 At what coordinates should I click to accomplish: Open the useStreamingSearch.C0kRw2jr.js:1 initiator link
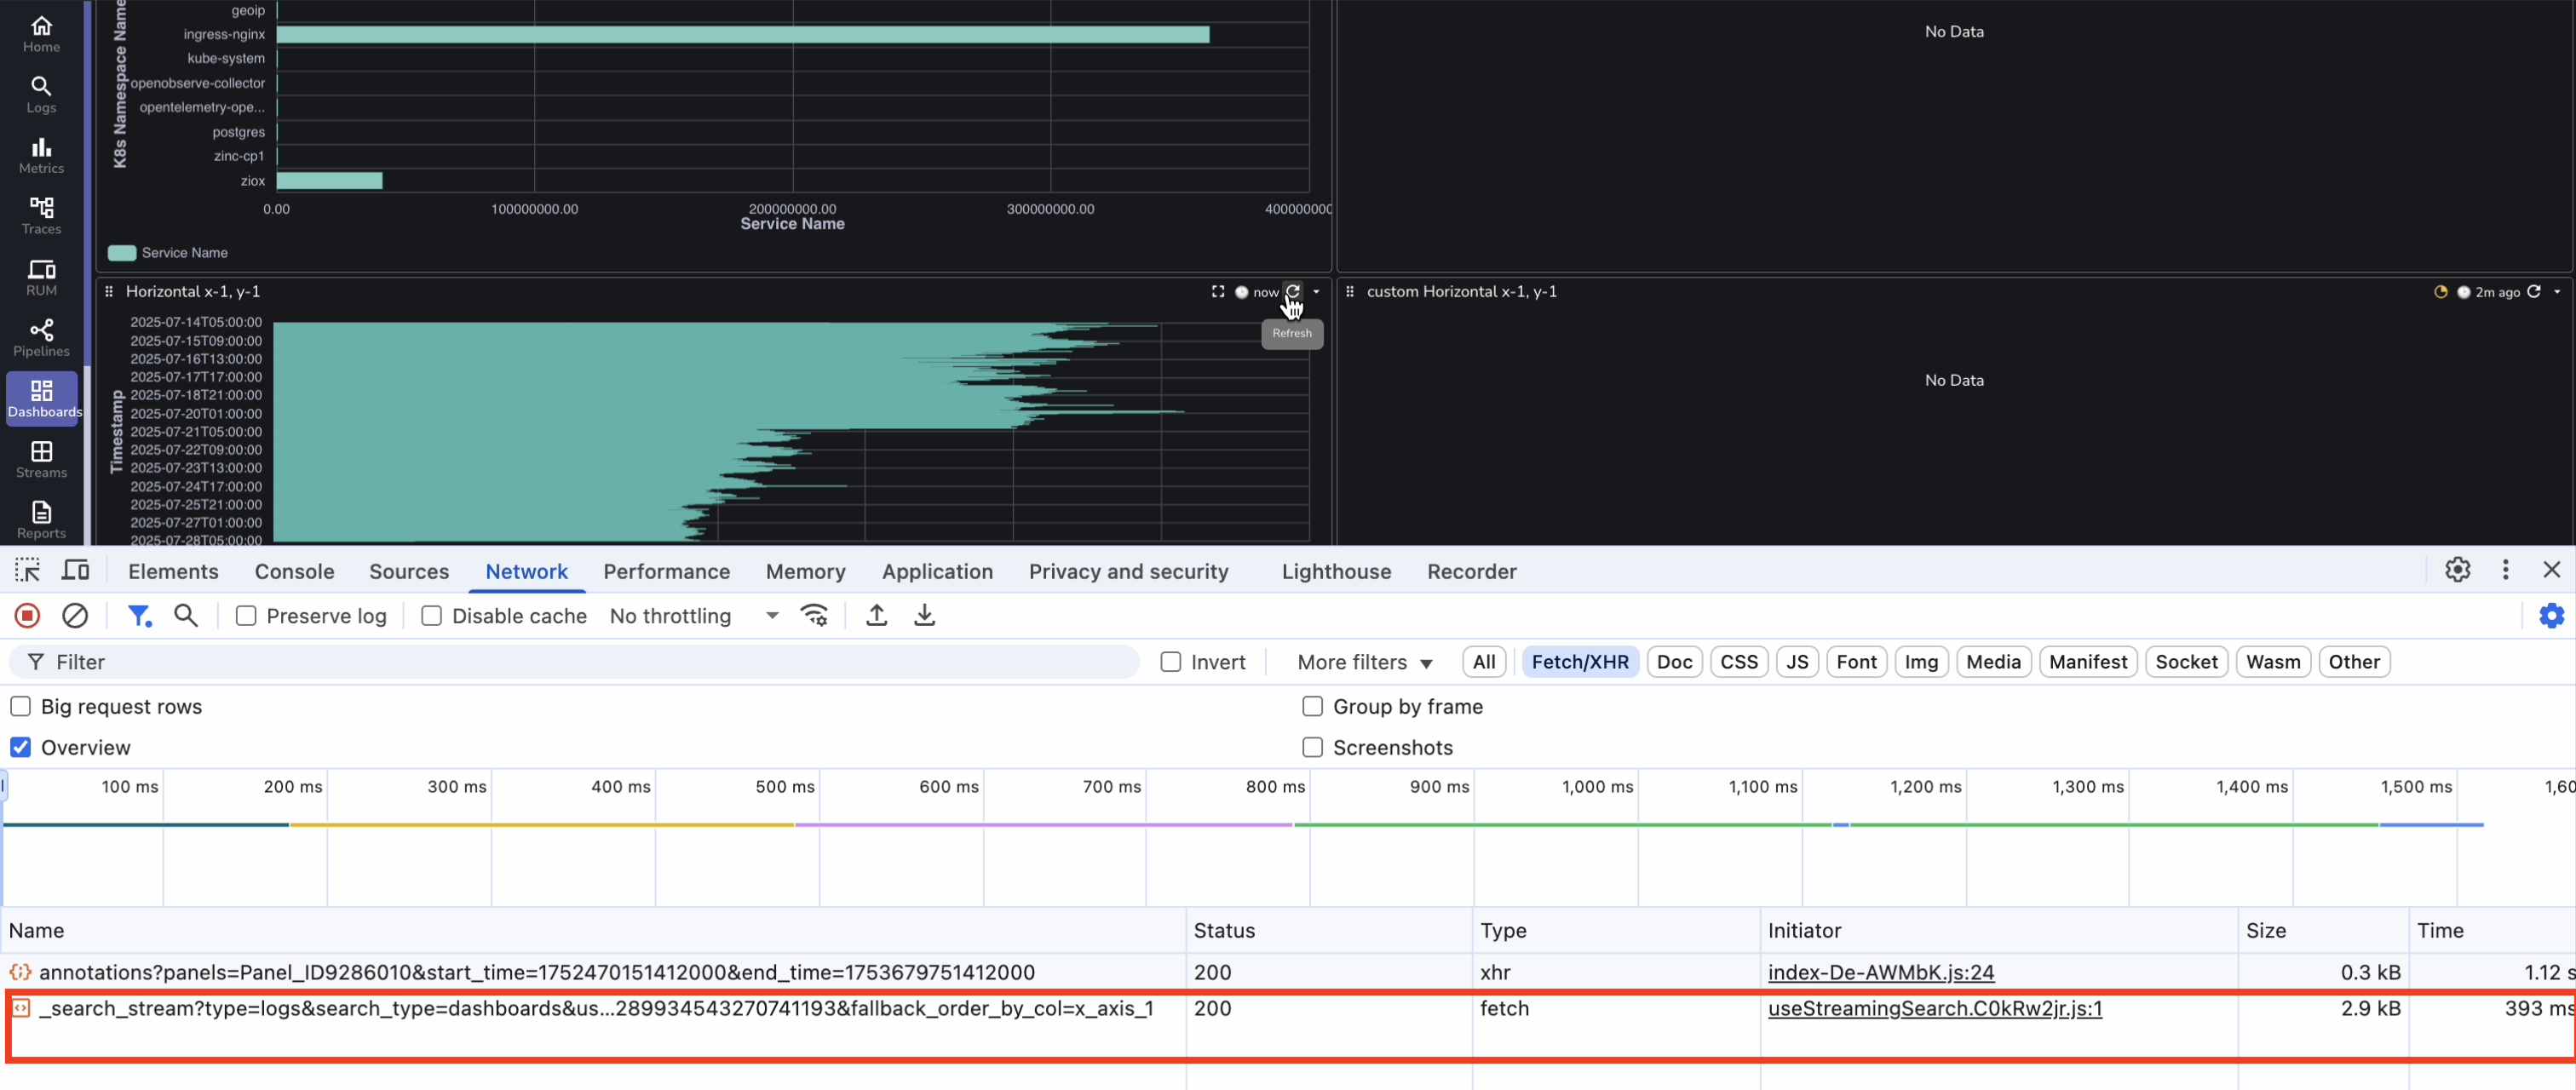tap(1934, 1008)
